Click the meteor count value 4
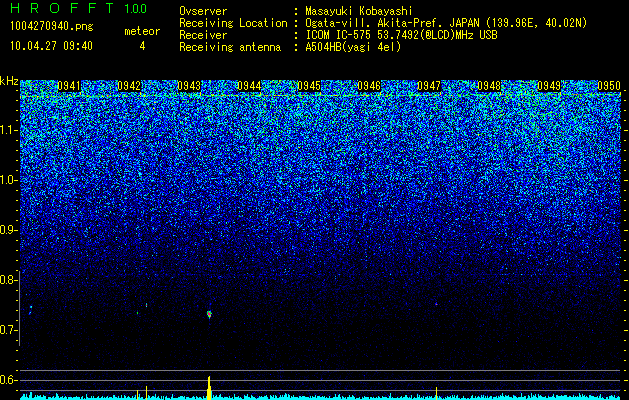 [142, 46]
